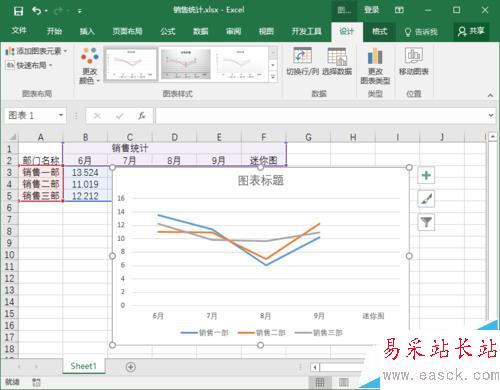Switch to Page Layout view
The height and width of the screenshot is (390, 500).
[344, 382]
